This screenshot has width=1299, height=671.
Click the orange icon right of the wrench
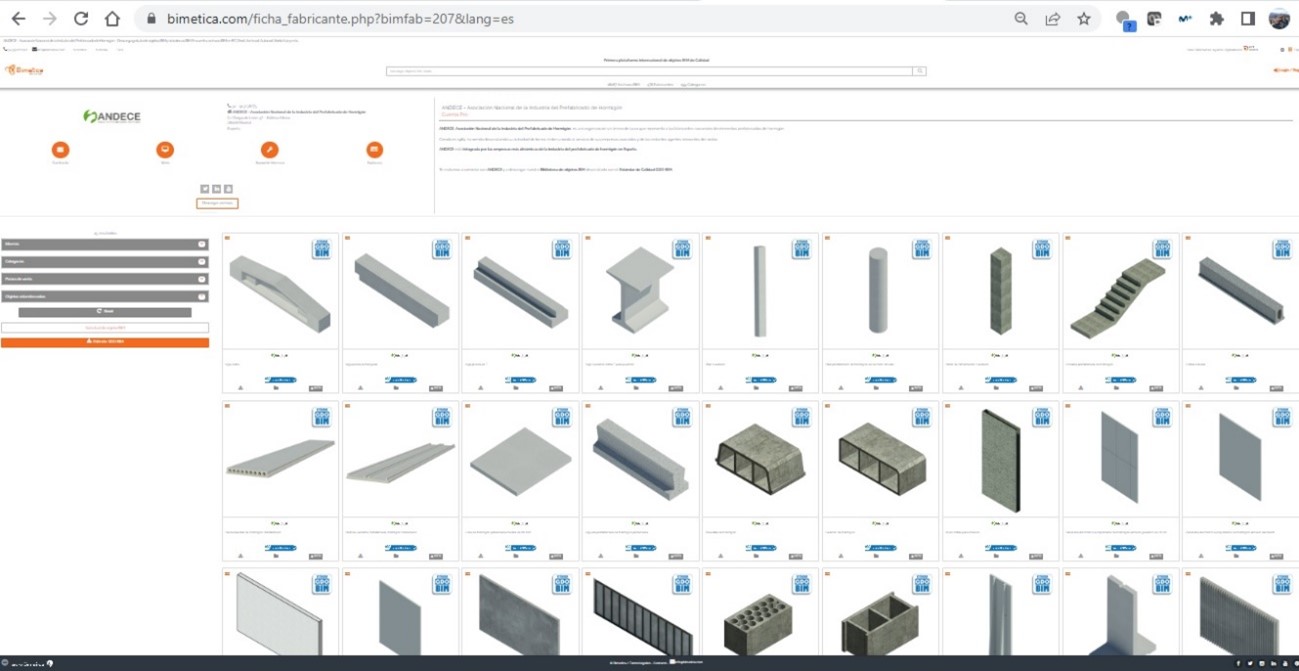click(x=374, y=149)
